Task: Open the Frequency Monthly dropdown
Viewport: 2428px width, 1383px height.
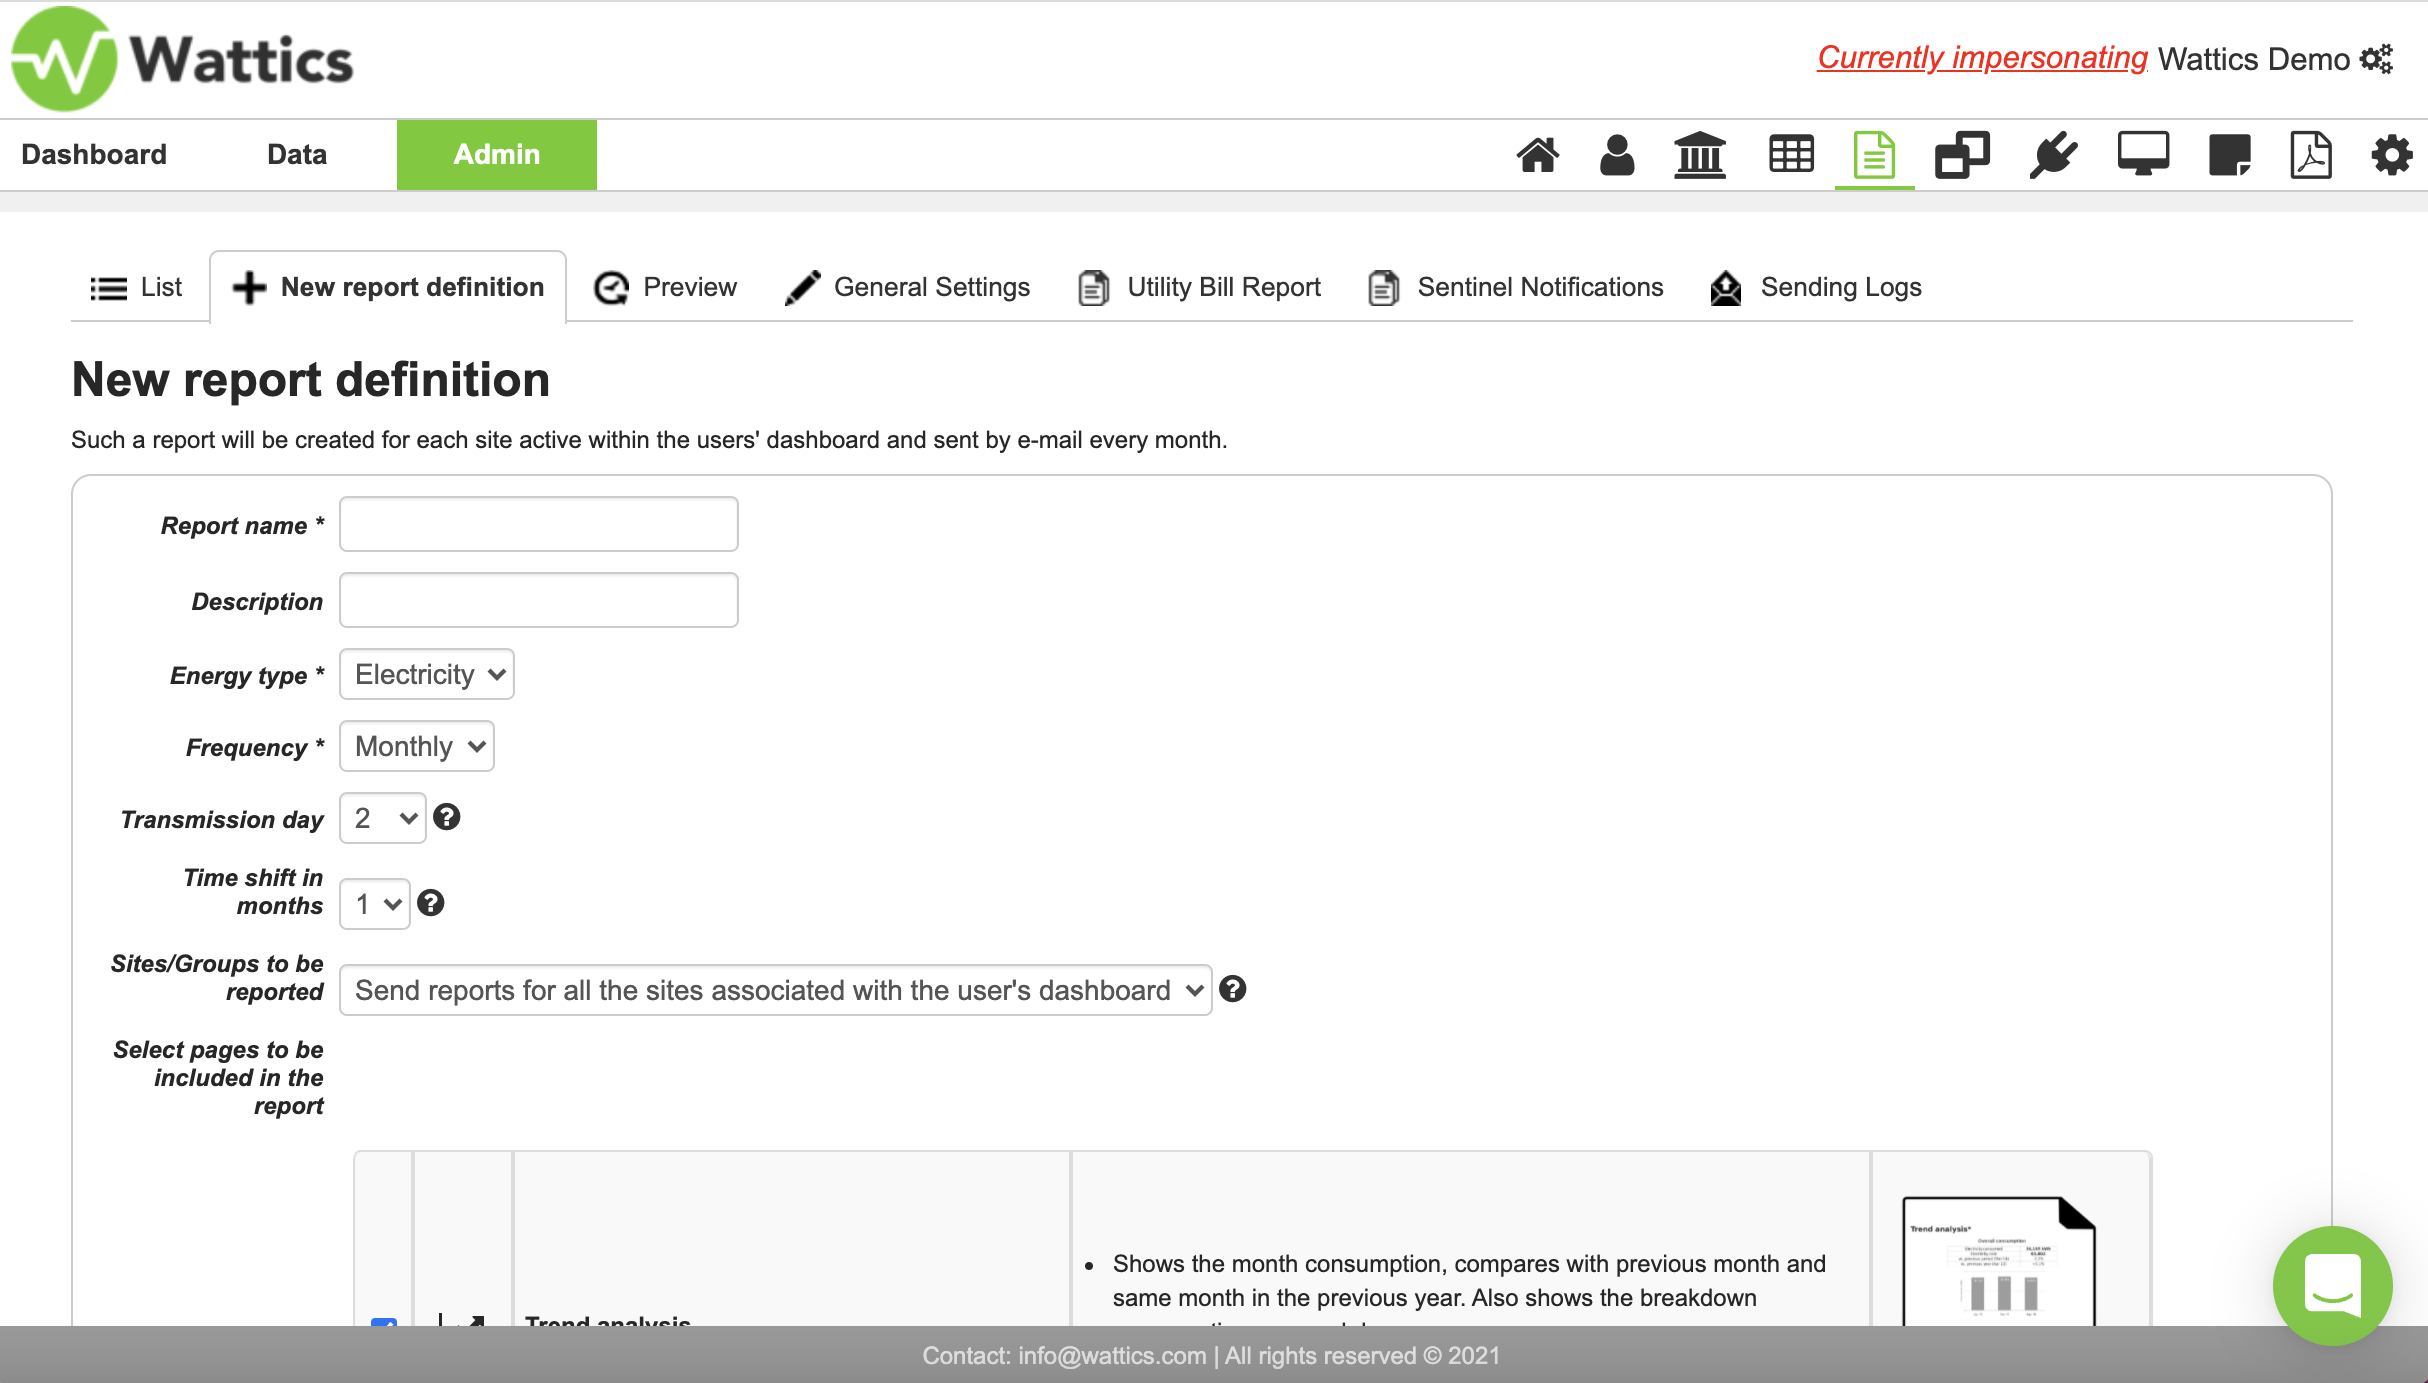Action: pyautogui.click(x=417, y=746)
